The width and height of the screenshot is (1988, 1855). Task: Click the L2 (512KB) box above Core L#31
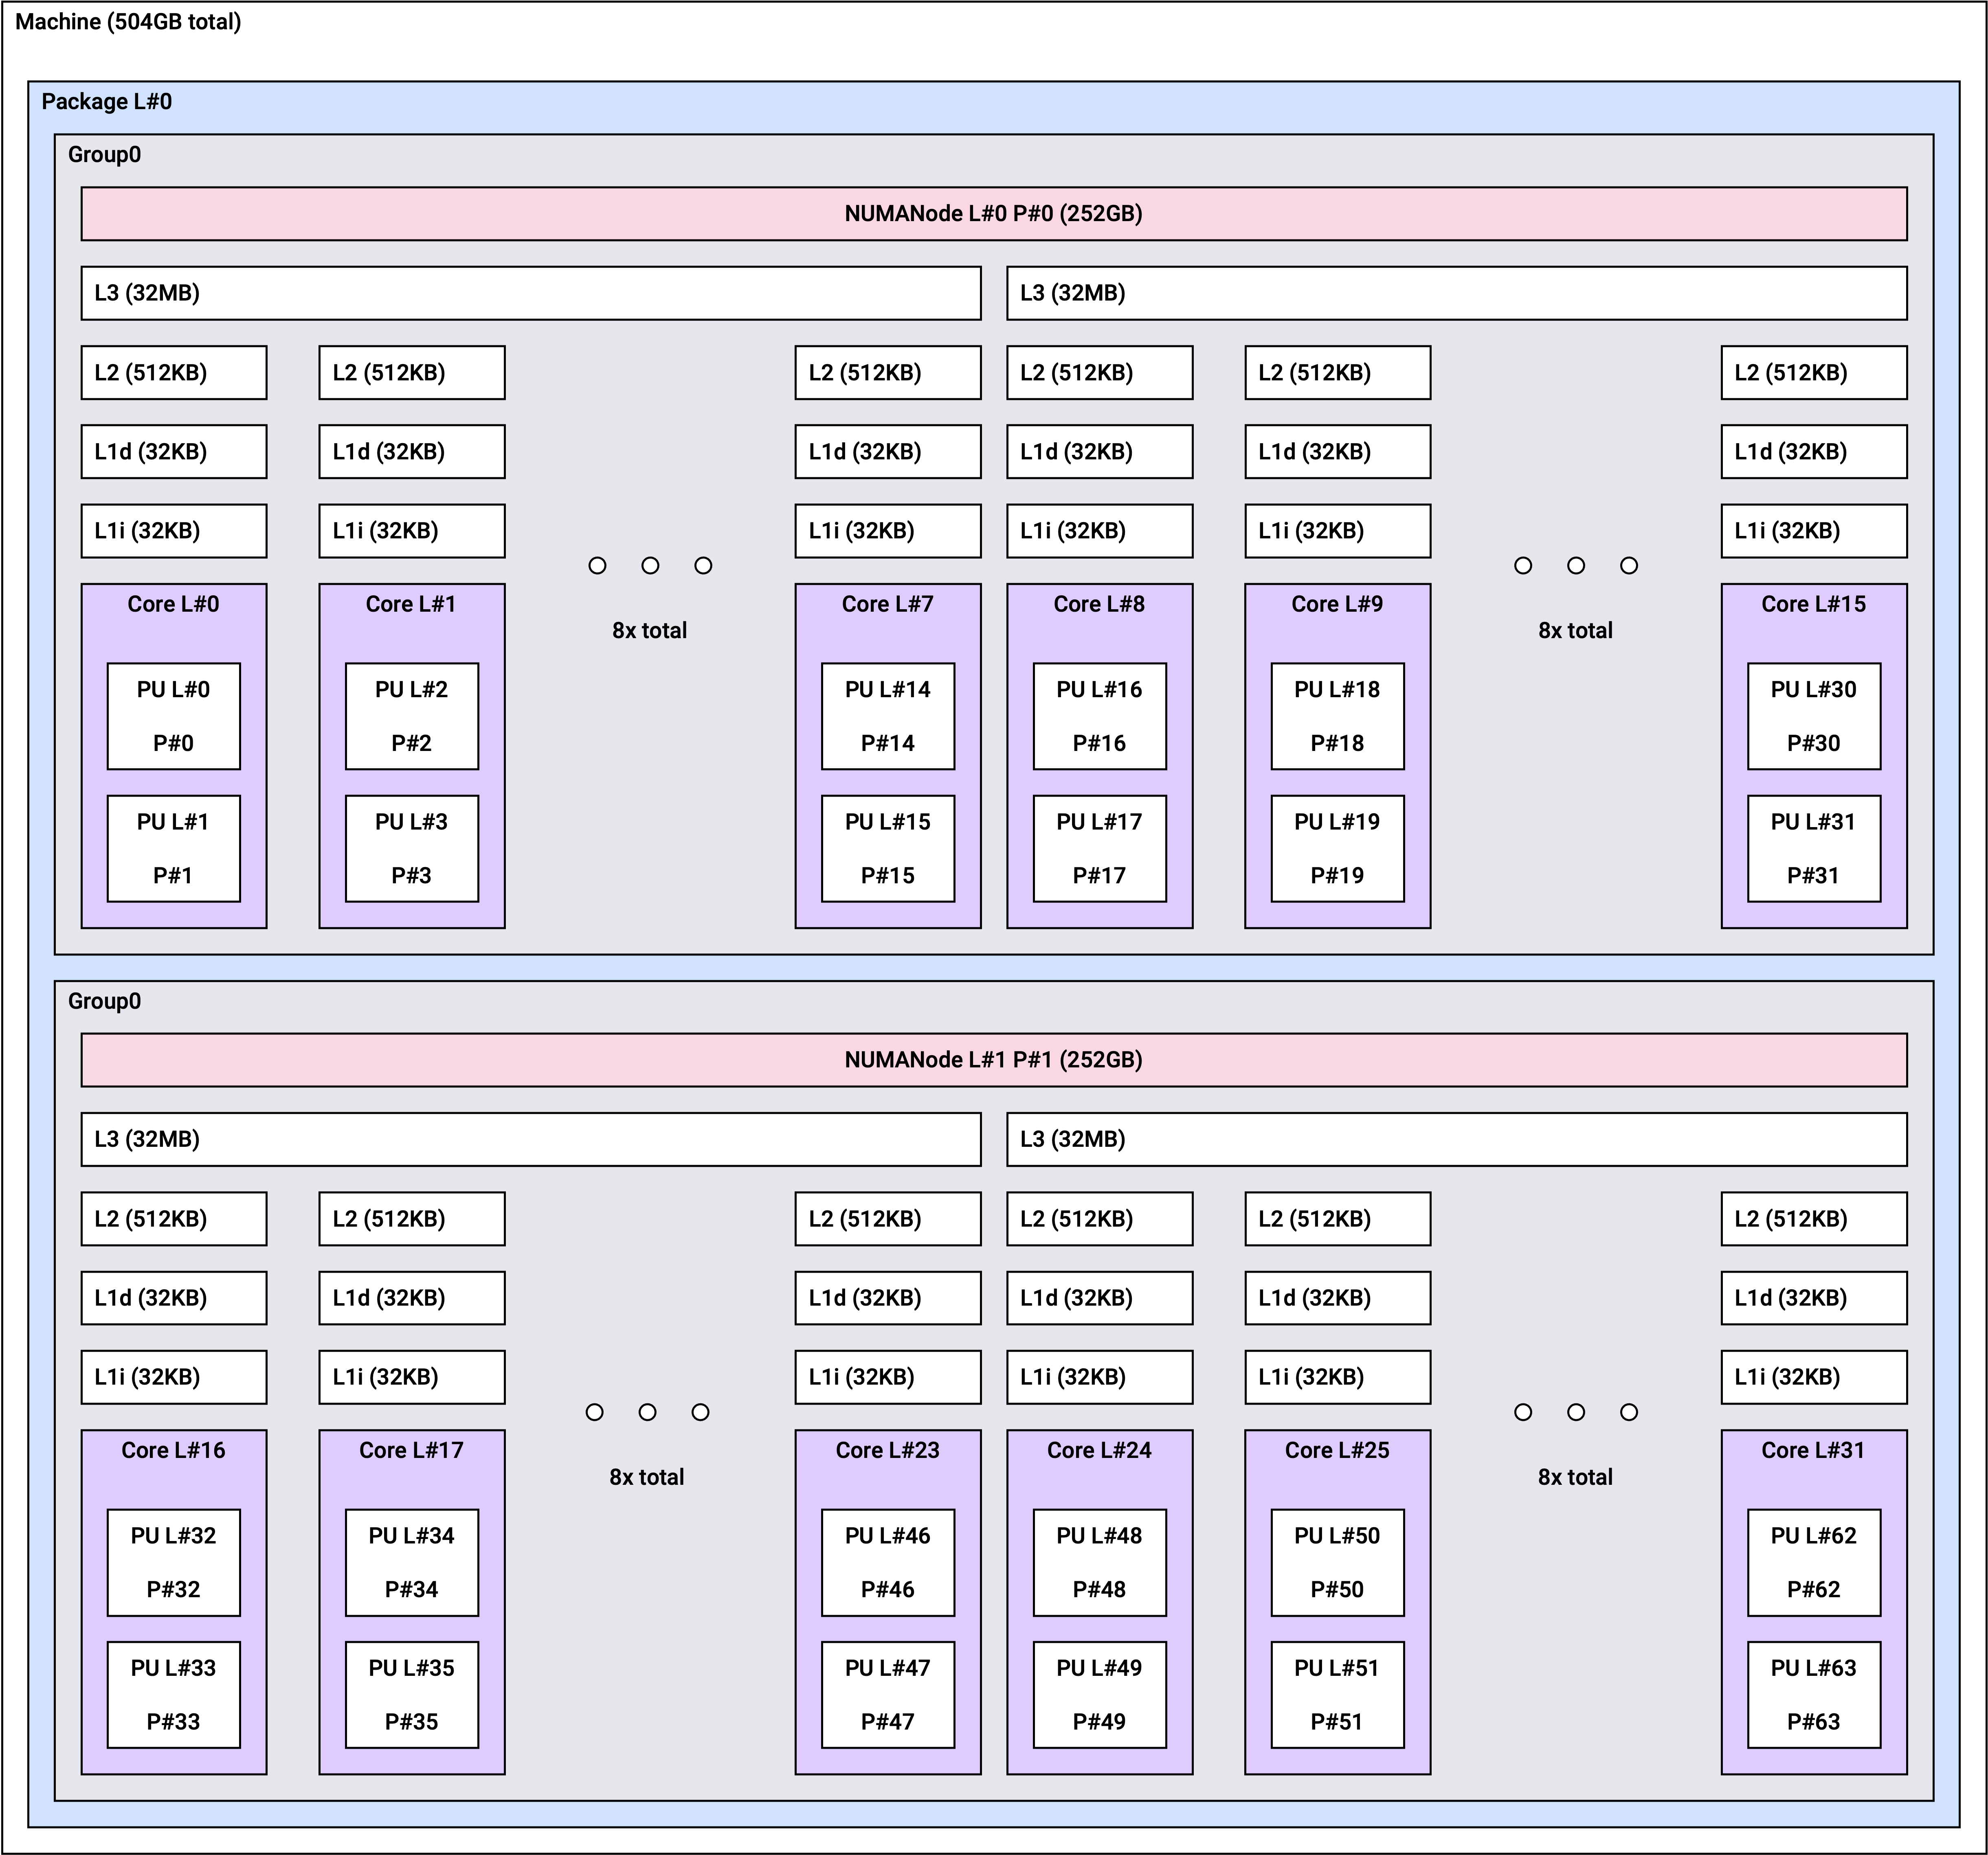tap(1814, 1219)
